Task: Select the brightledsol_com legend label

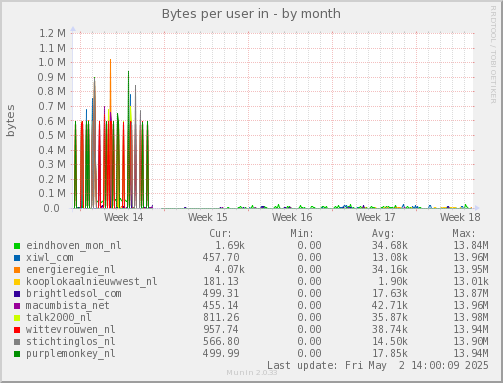Action: (x=74, y=294)
